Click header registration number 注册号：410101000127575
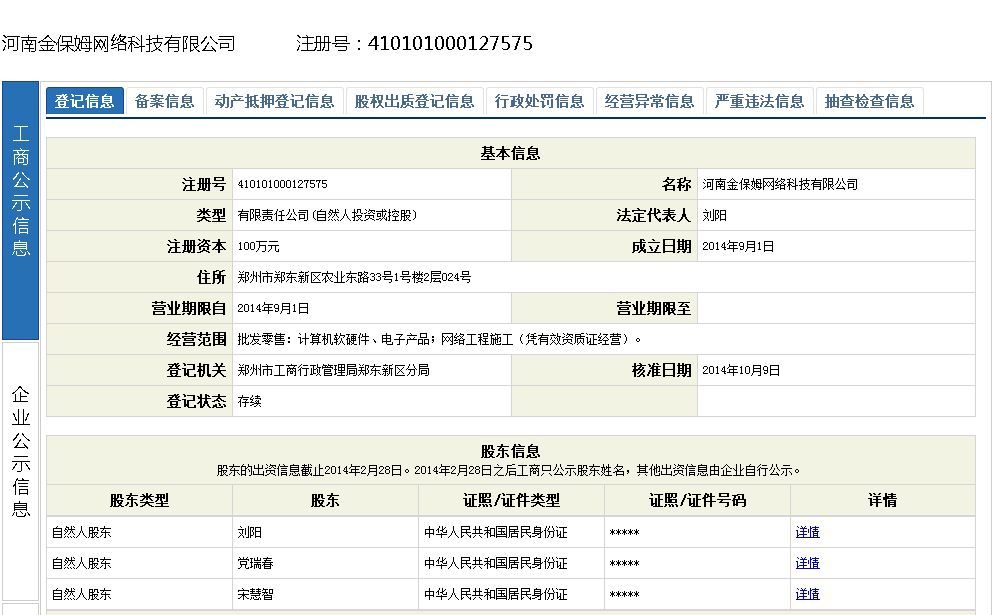The height and width of the screenshot is (615, 996). 414,44
